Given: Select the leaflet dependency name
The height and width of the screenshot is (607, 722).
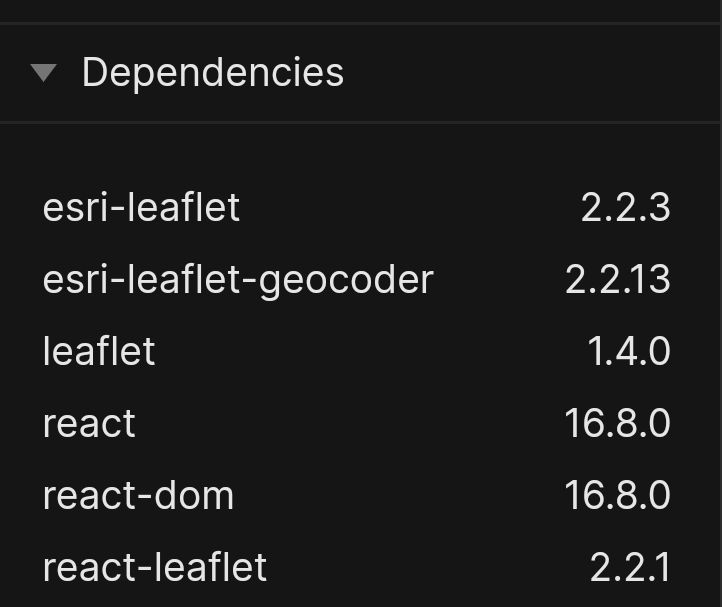Looking at the screenshot, I should click(x=99, y=351).
